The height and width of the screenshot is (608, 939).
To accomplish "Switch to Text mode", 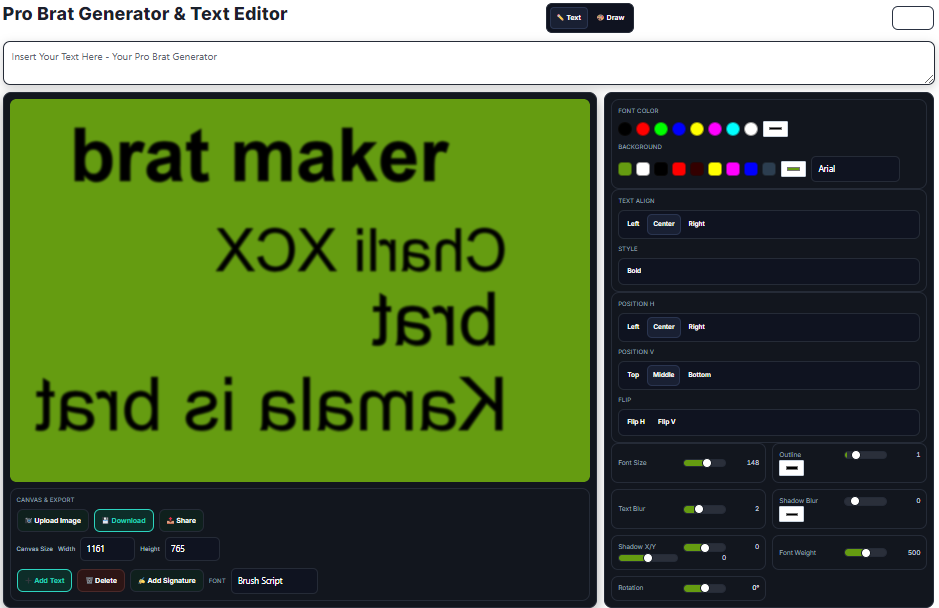I will coord(569,18).
